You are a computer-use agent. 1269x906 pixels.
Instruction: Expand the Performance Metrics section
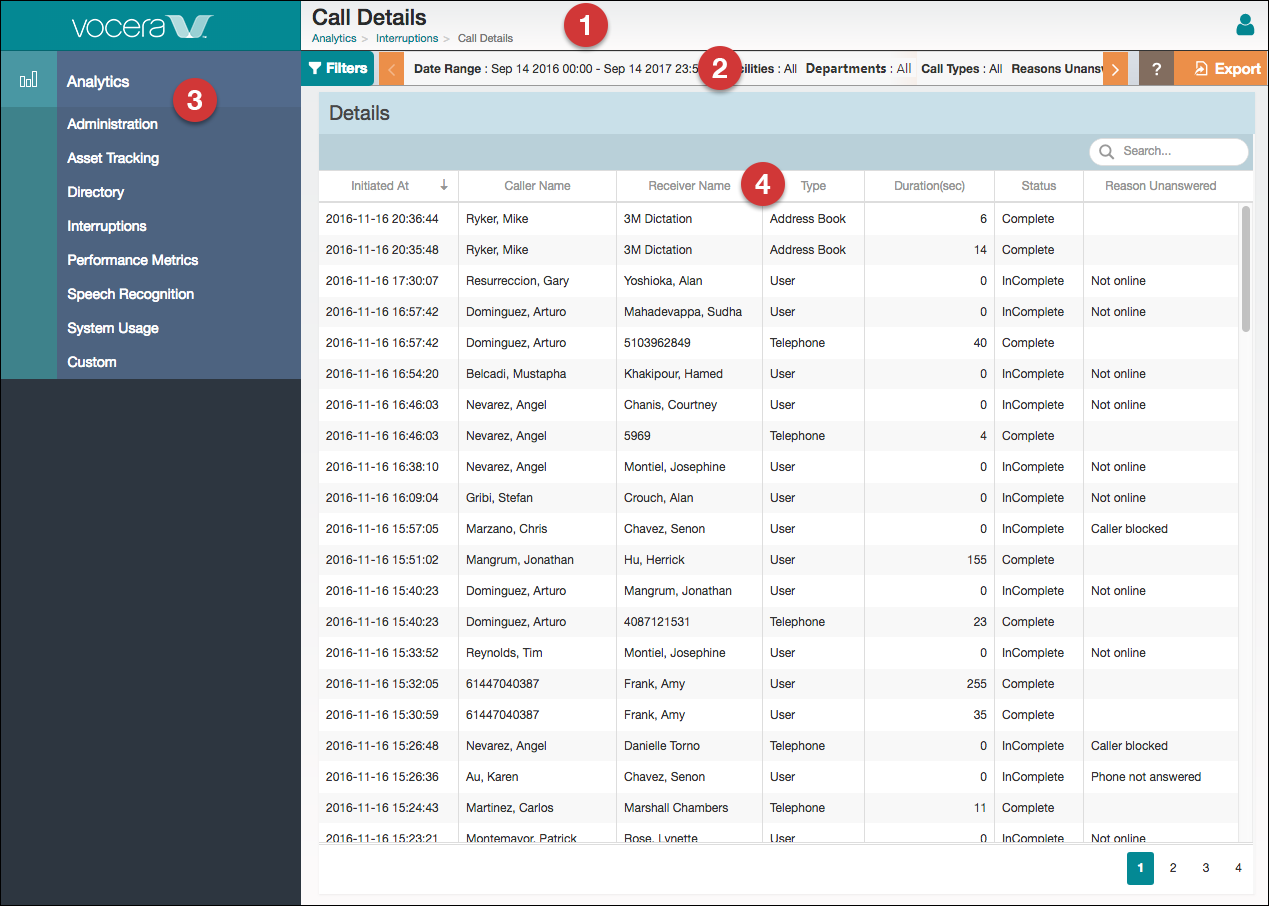click(132, 260)
